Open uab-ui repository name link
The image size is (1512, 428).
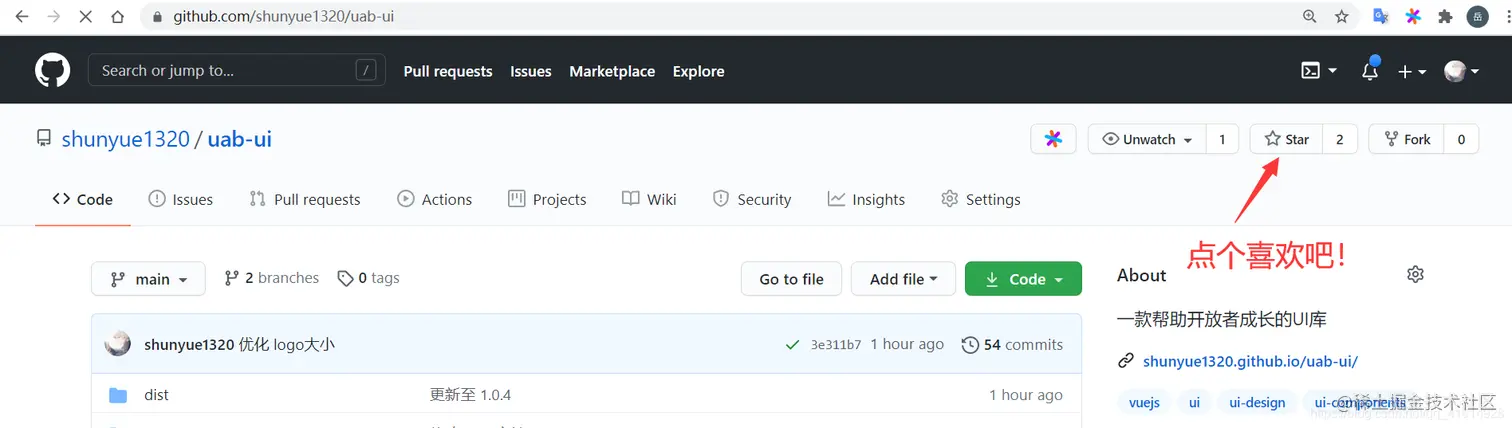coord(240,139)
